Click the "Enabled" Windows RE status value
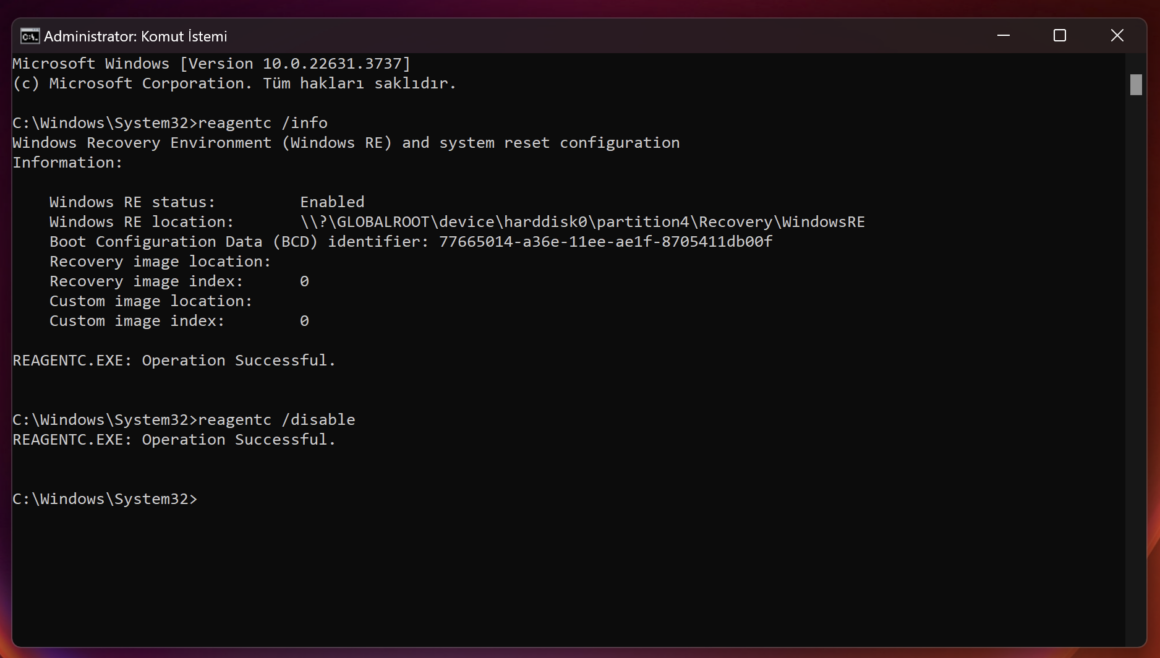 coord(332,202)
